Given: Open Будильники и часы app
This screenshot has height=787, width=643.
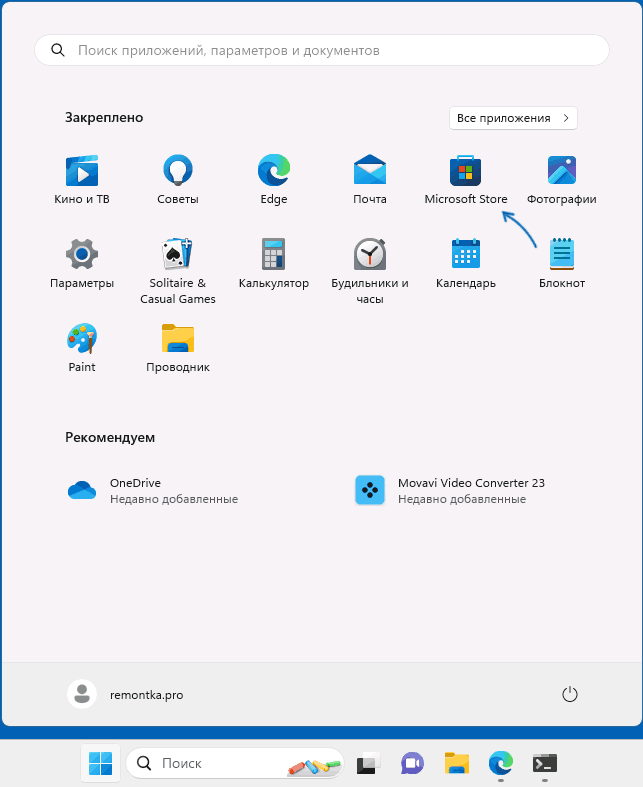Looking at the screenshot, I should [370, 271].
